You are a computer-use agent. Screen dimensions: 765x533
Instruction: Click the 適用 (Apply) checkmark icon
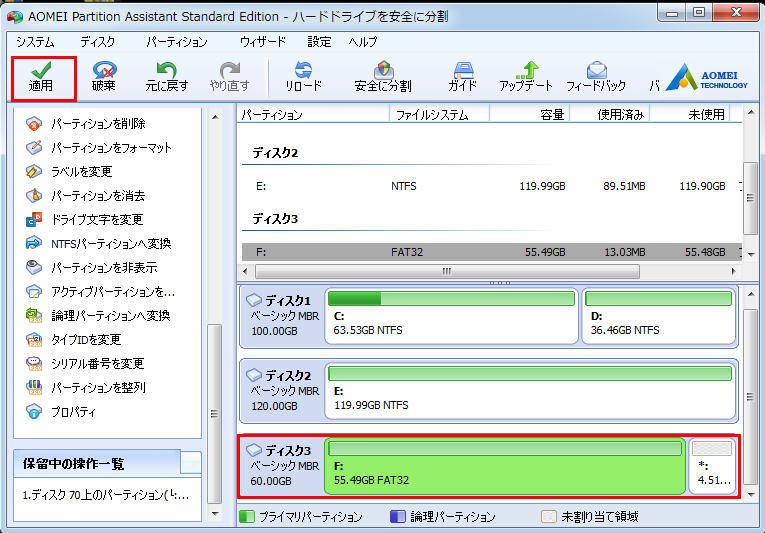click(41, 70)
